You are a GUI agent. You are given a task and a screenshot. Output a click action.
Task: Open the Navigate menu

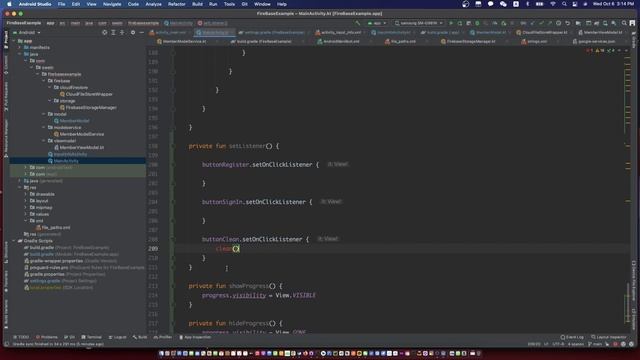(112, 4)
